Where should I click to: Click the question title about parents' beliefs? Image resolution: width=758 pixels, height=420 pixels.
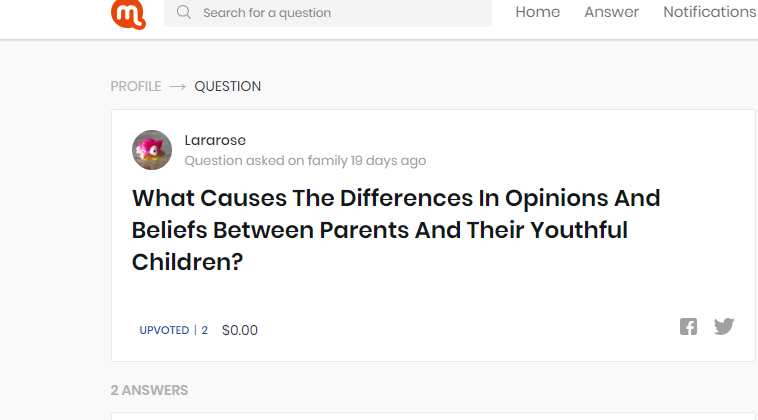[x=396, y=229]
